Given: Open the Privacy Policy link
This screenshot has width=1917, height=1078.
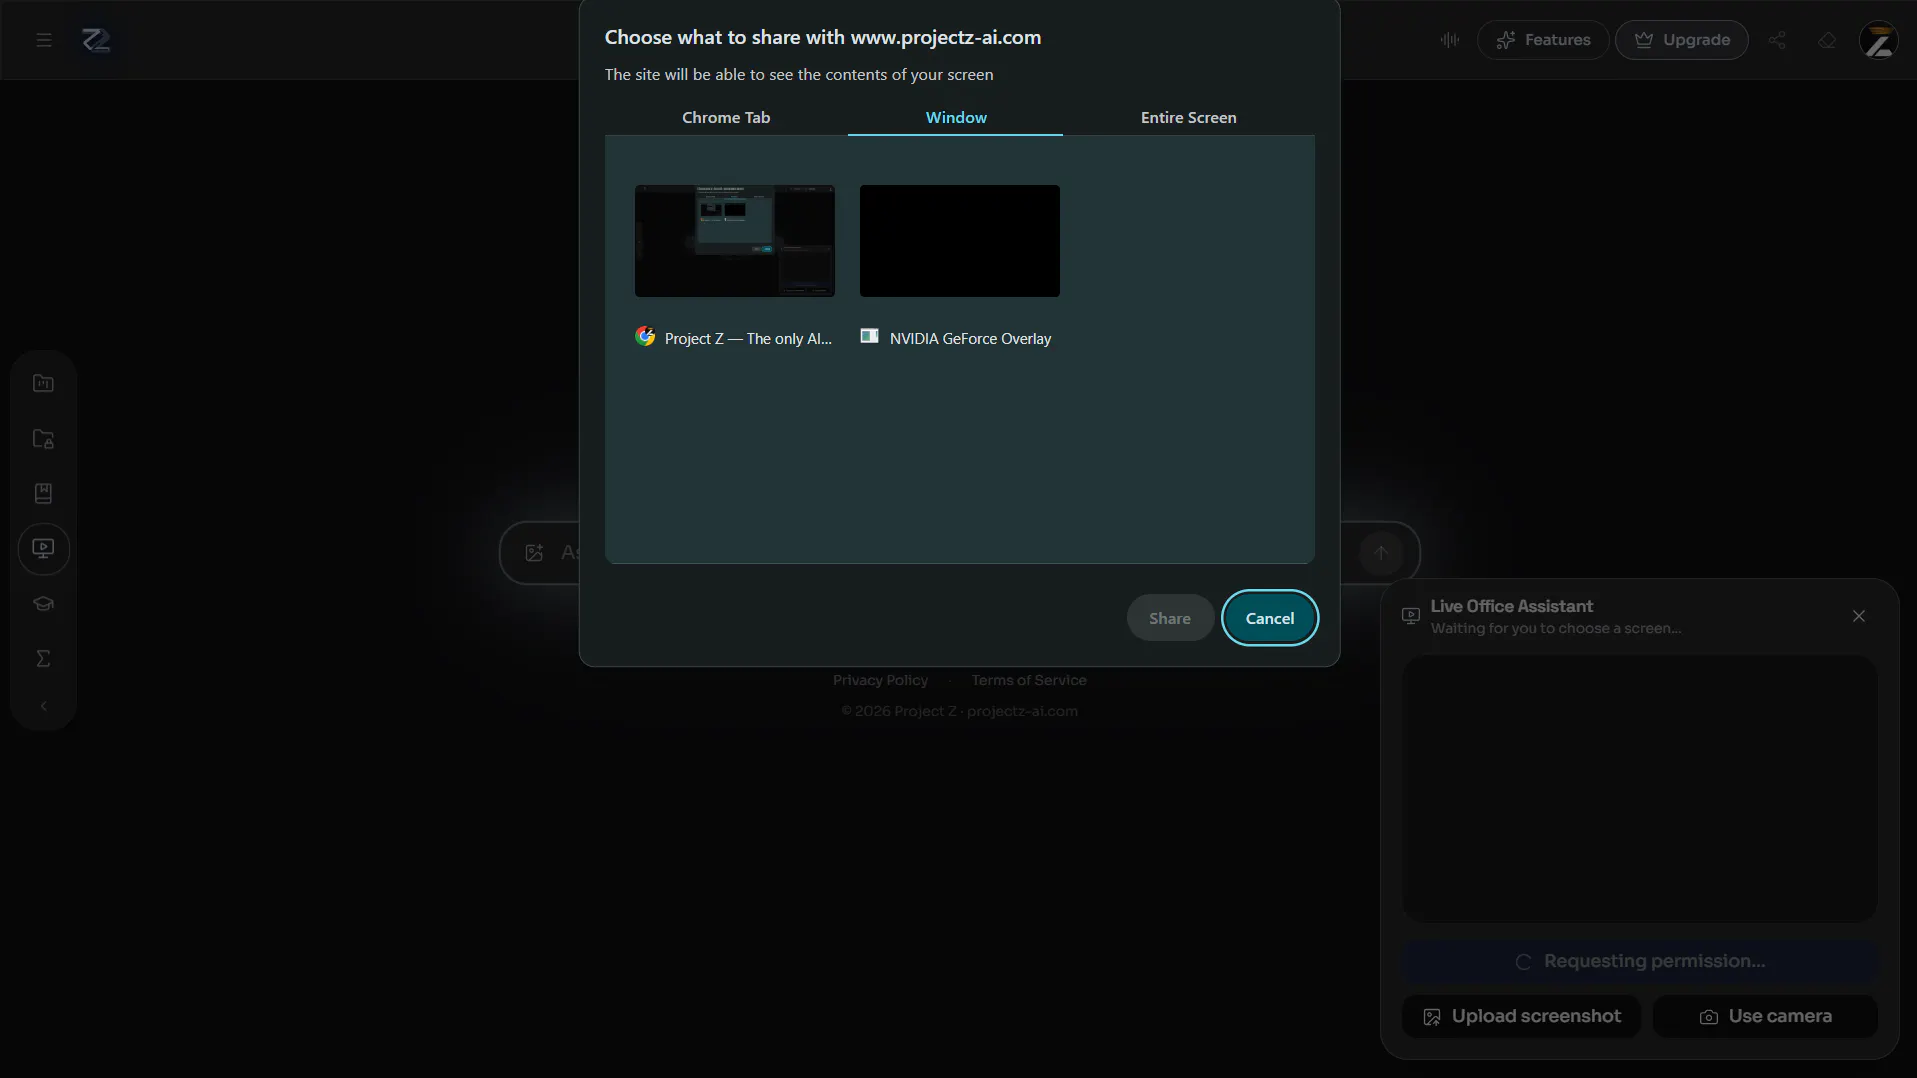Looking at the screenshot, I should (x=880, y=680).
